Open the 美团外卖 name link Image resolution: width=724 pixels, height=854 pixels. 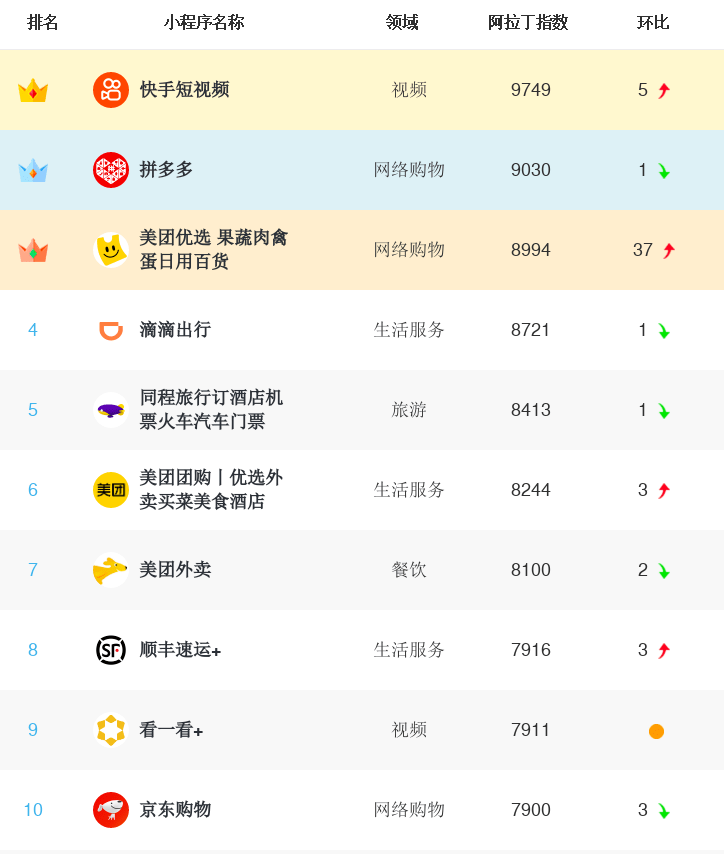click(x=175, y=570)
